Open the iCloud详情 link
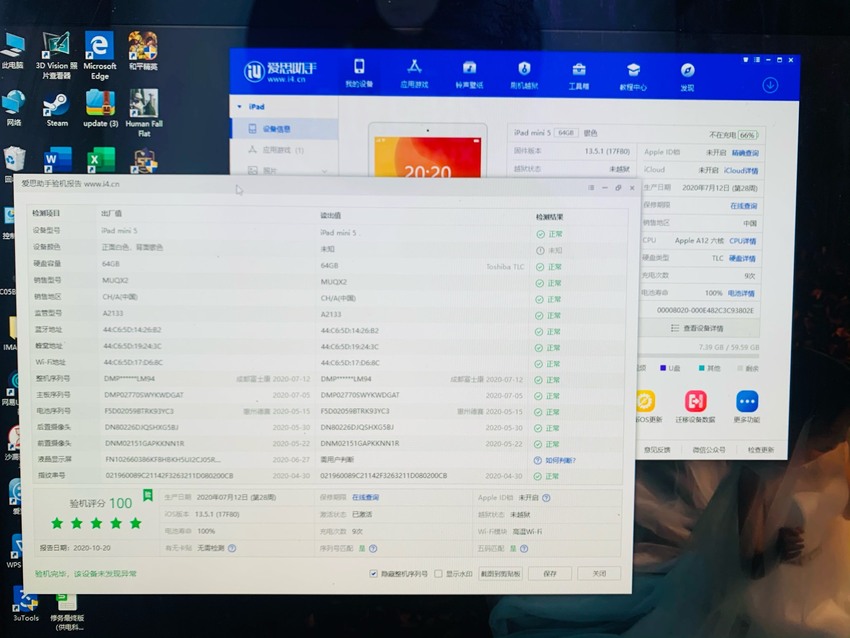Image resolution: width=850 pixels, height=638 pixels. pos(741,170)
